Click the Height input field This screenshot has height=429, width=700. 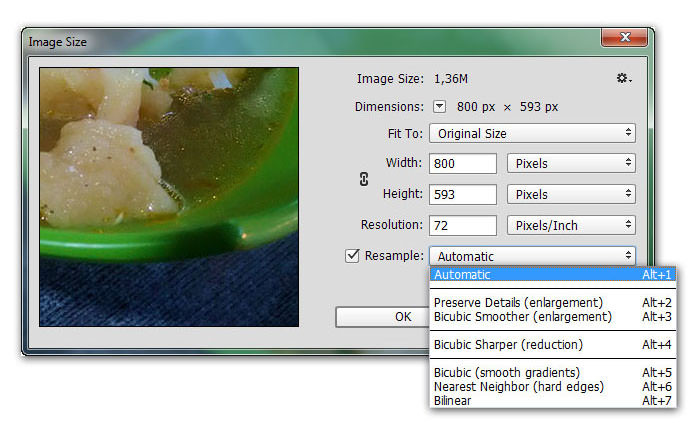(463, 194)
